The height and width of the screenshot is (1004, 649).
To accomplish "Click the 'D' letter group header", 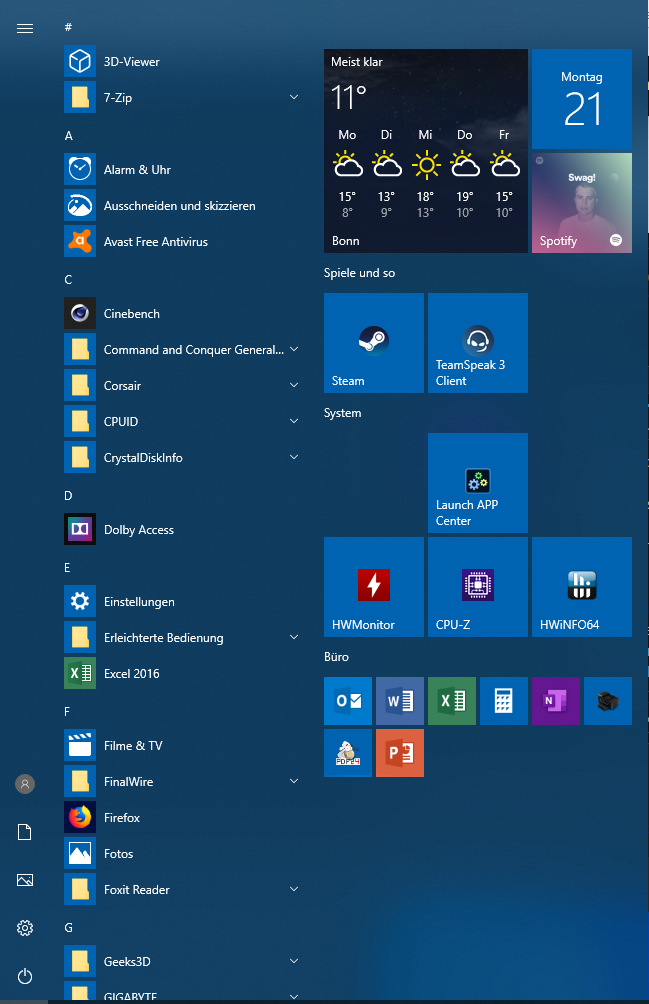I will tap(68, 496).
